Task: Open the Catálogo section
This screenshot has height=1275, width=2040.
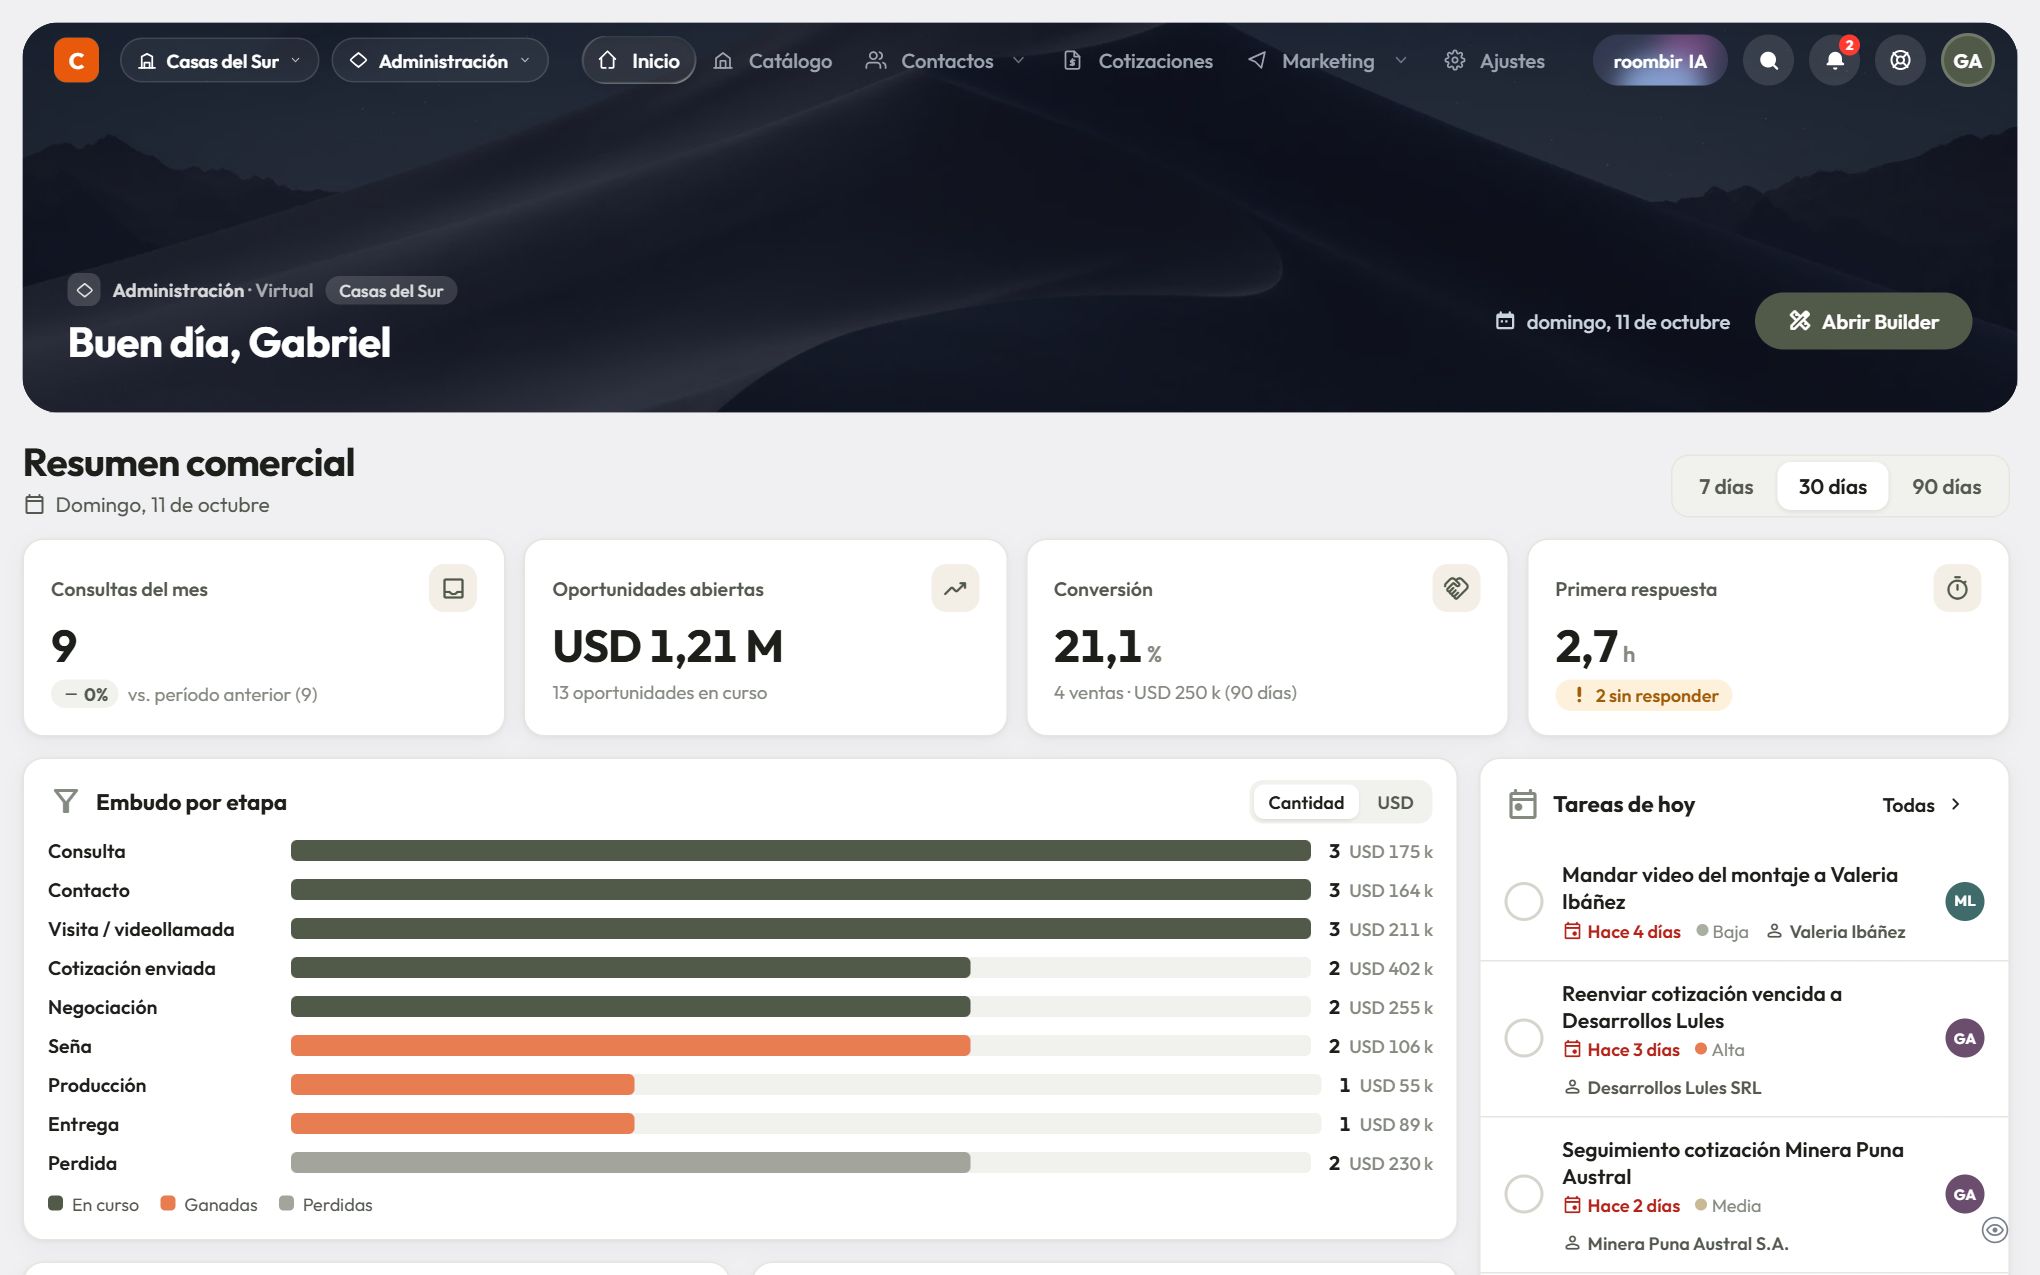Action: tap(772, 61)
